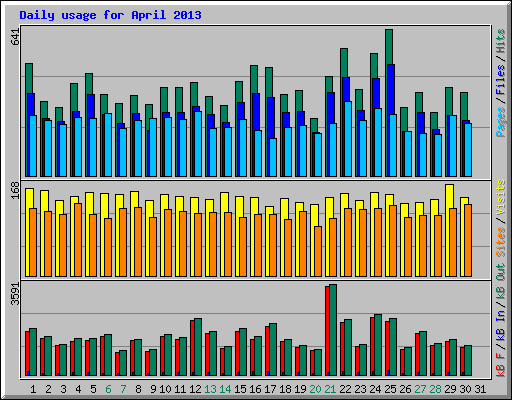
Task: Select day label 23 on the x-axis
Action: point(360,389)
